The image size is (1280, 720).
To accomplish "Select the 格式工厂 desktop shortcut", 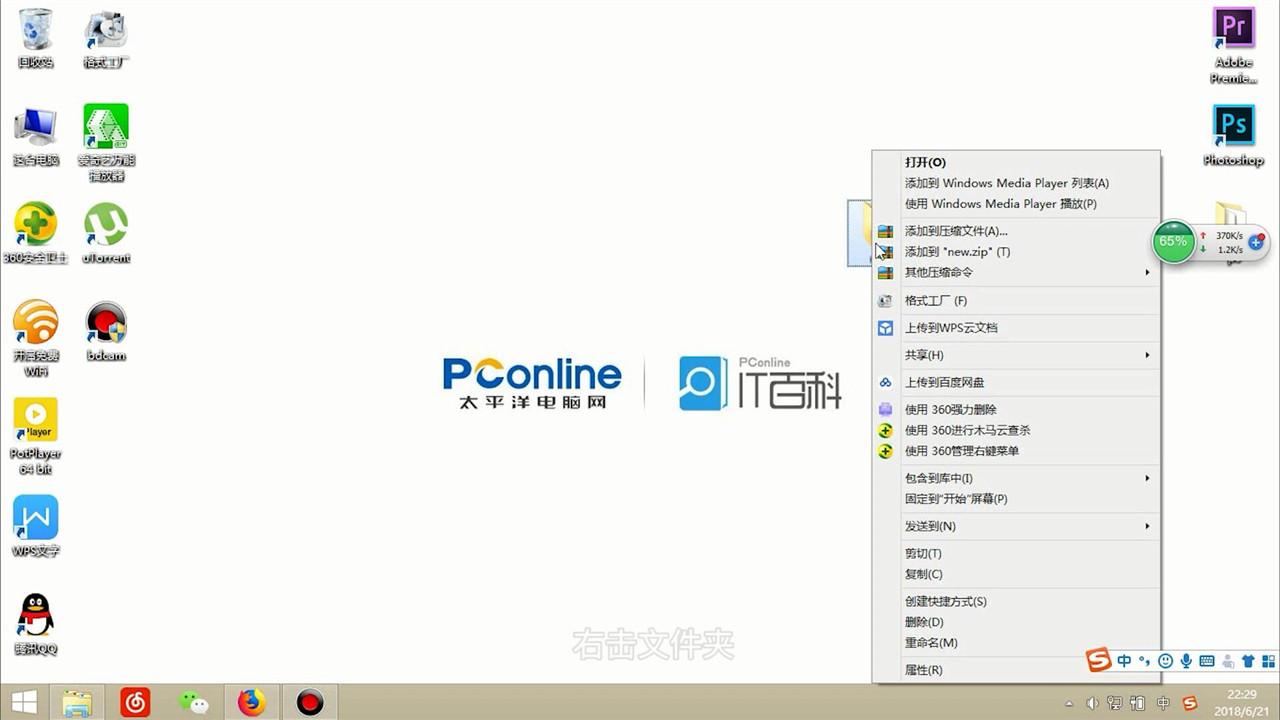I will (106, 39).
